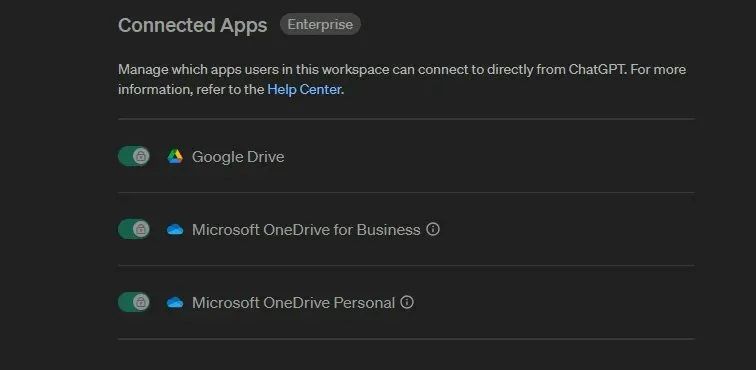The width and height of the screenshot is (756, 370).
Task: Click the lock icon on OneDrive Personal toggle
Action: [141, 302]
